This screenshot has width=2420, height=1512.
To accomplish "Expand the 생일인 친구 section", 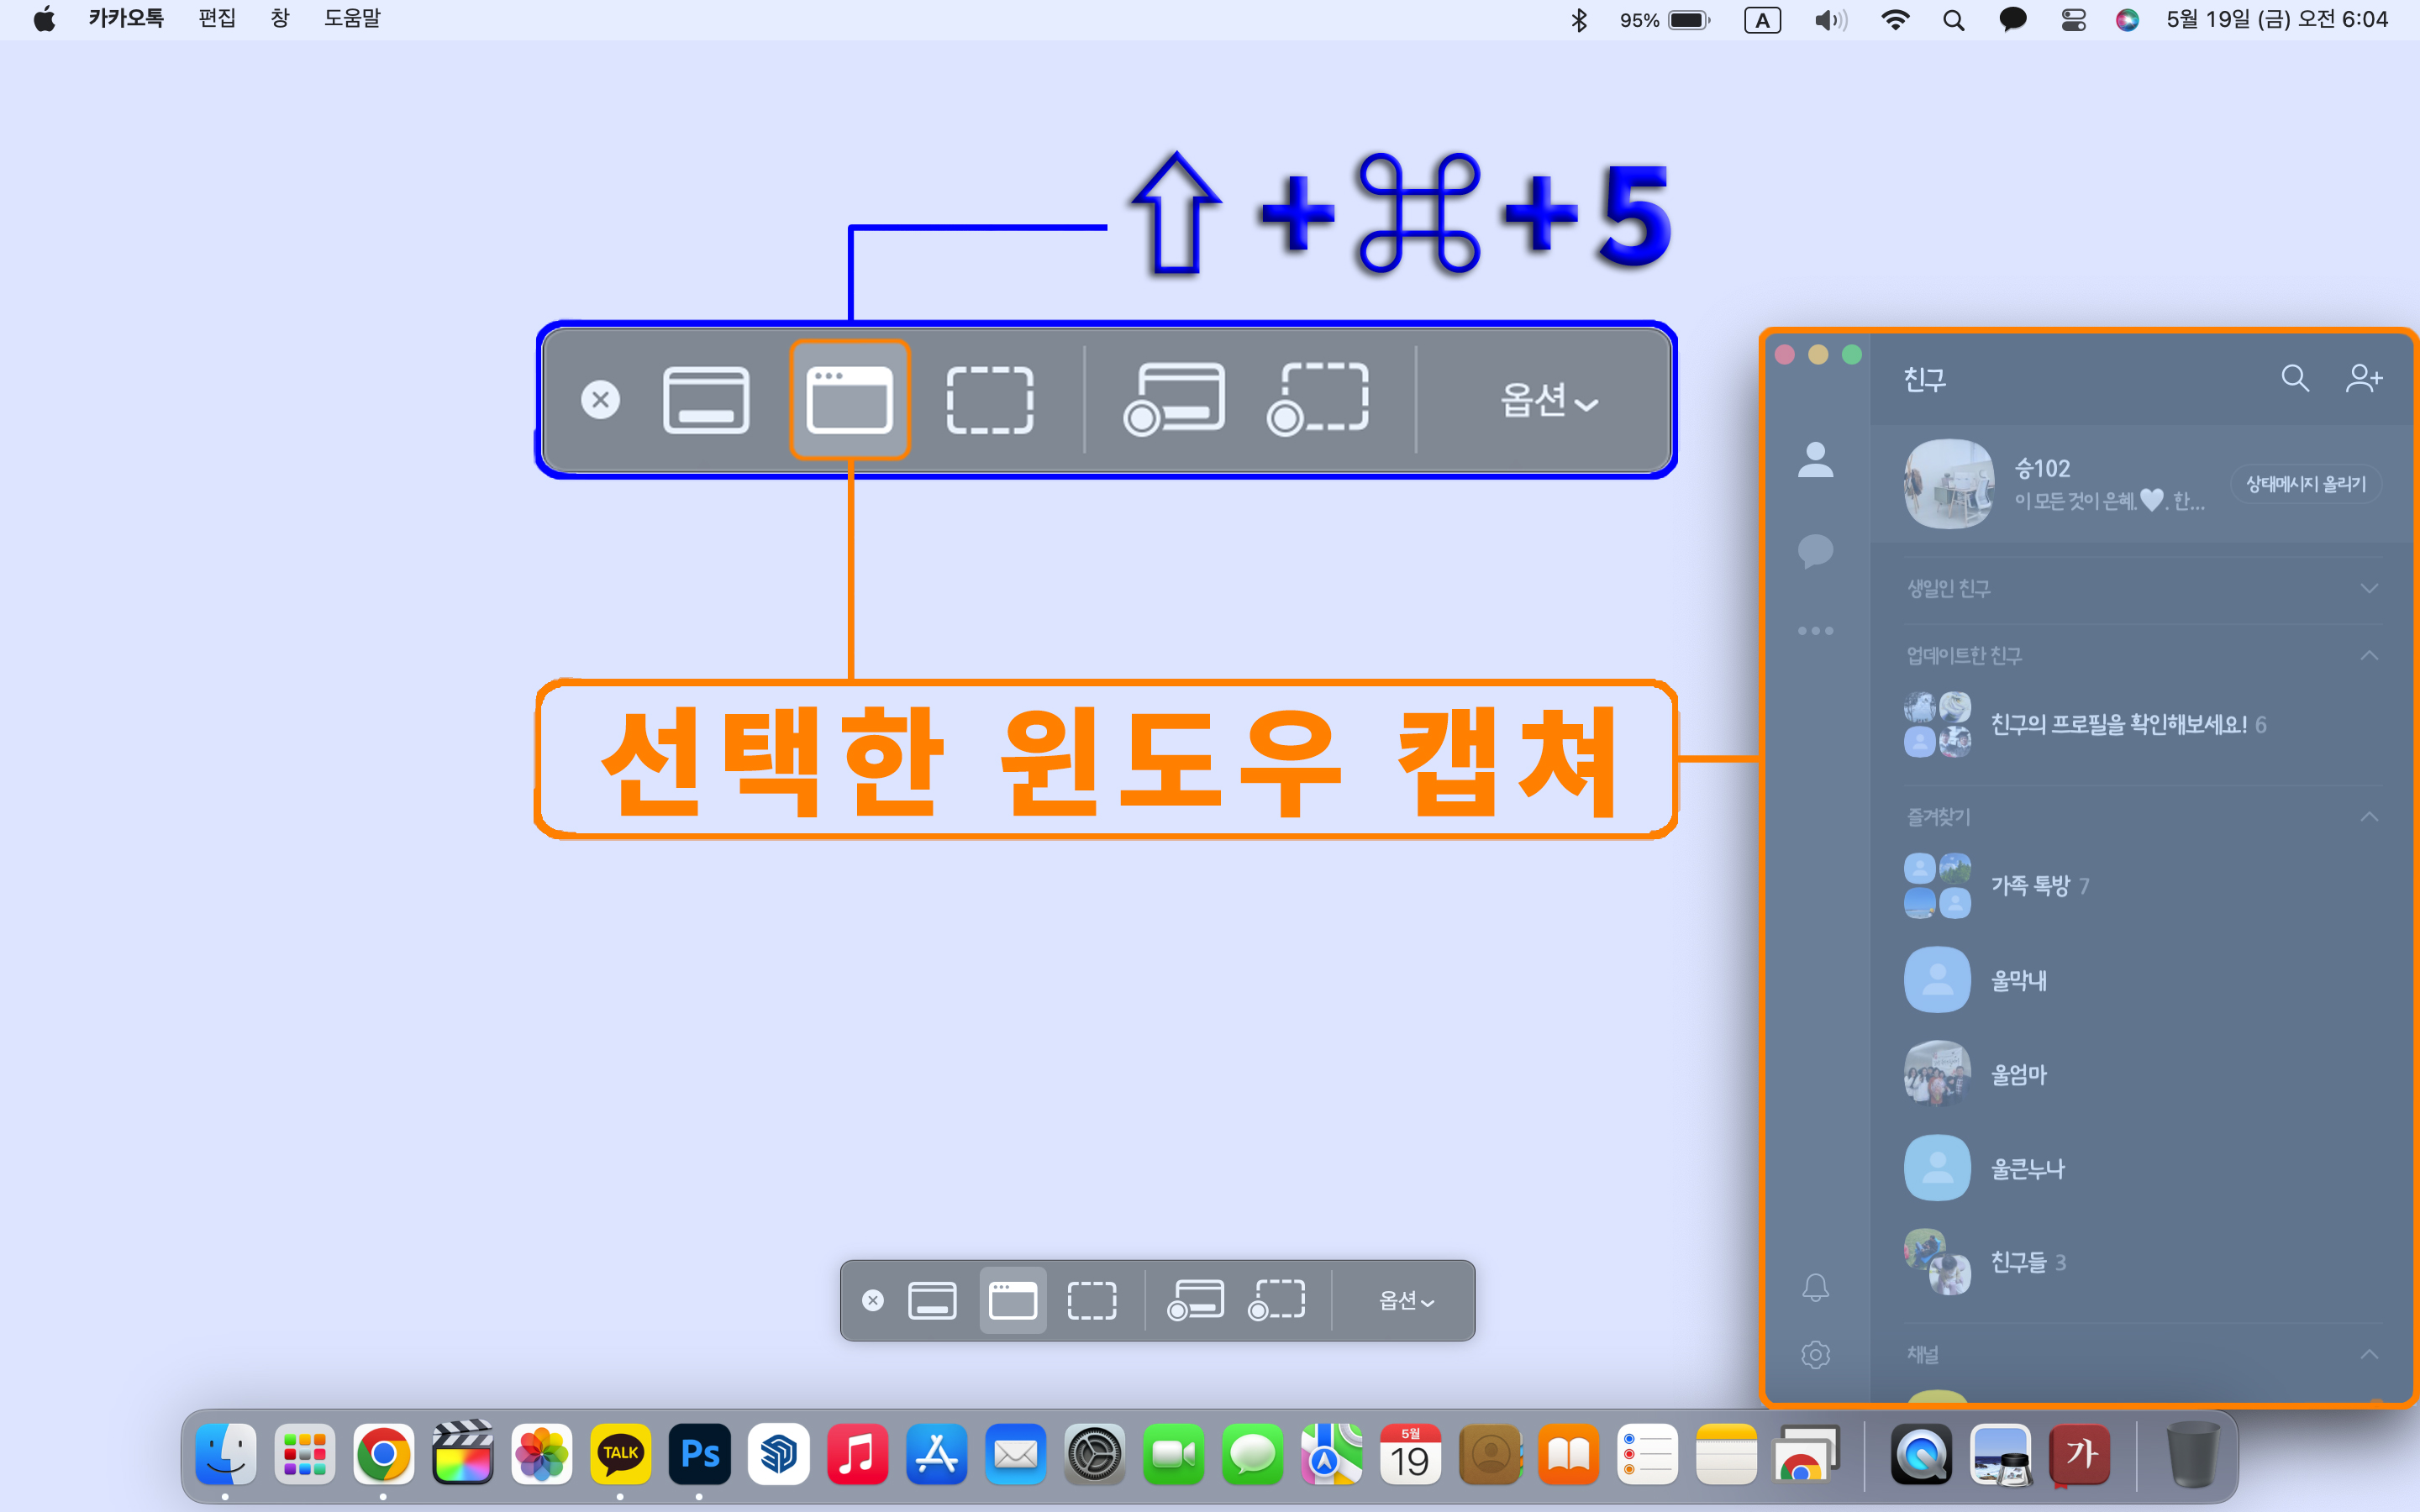I will [2368, 588].
